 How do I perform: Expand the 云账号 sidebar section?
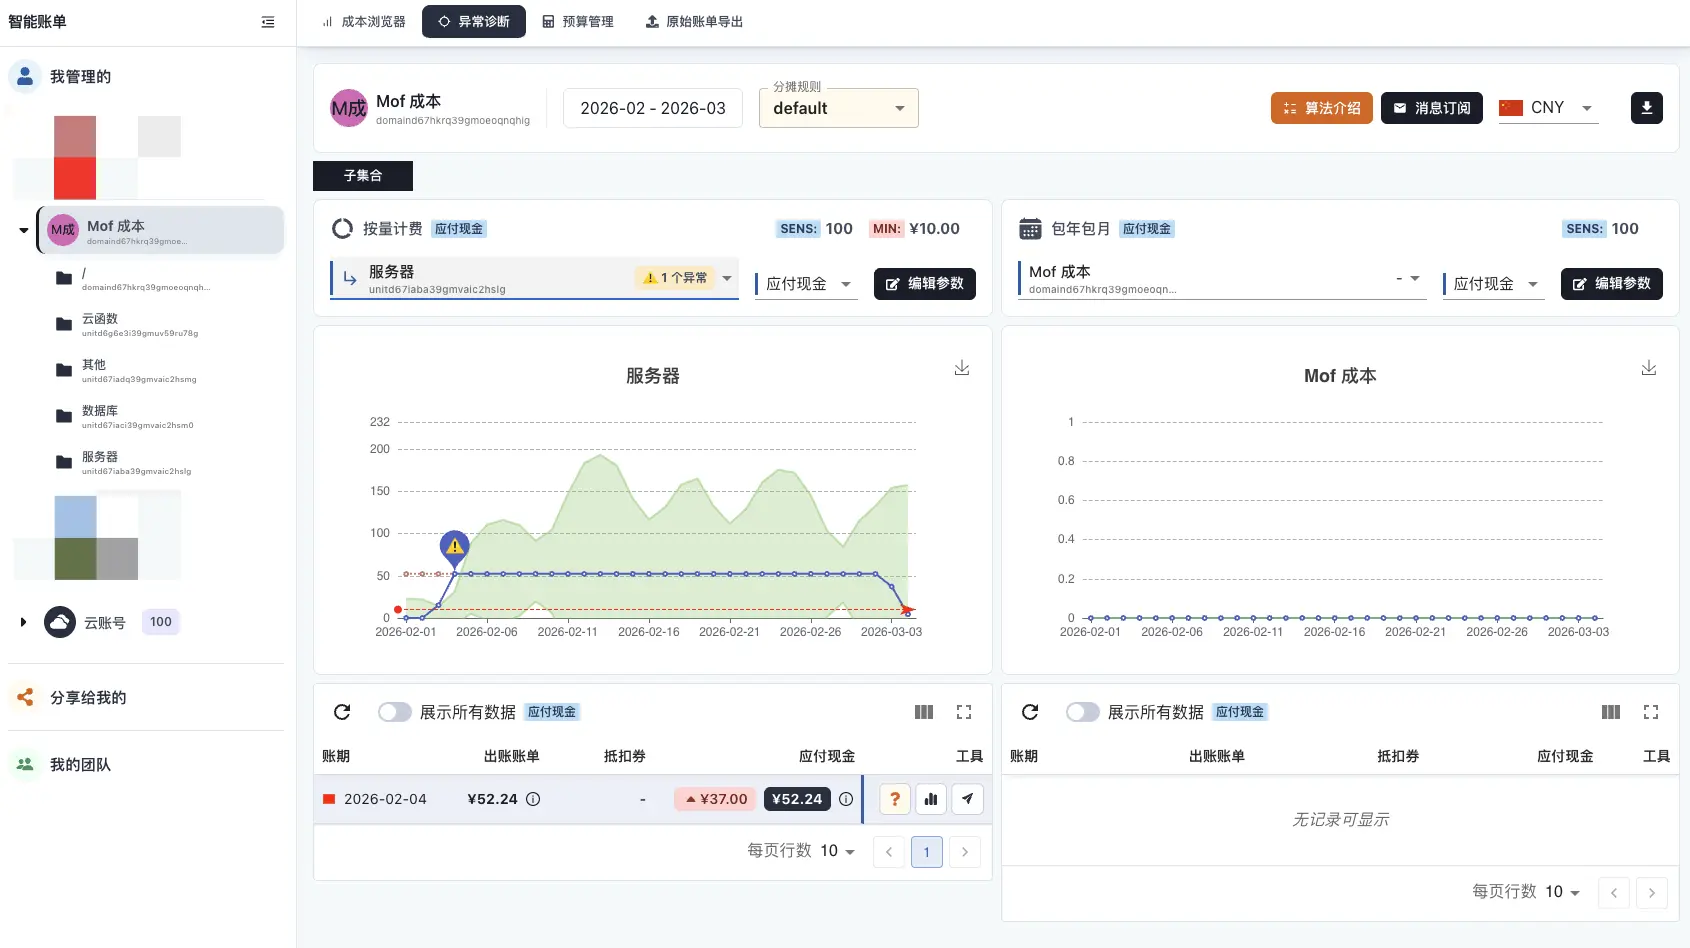coord(23,621)
